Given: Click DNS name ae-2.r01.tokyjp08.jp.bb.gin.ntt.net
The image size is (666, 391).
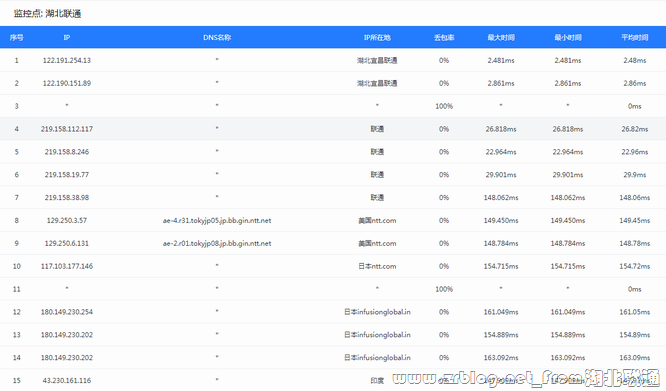Looking at the screenshot, I should coord(217,243).
